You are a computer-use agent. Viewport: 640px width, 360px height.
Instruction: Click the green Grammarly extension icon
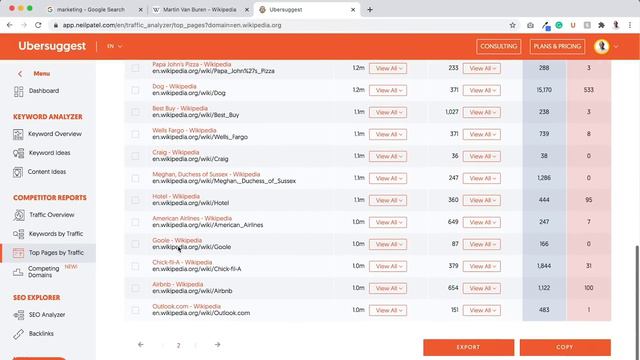click(x=559, y=25)
